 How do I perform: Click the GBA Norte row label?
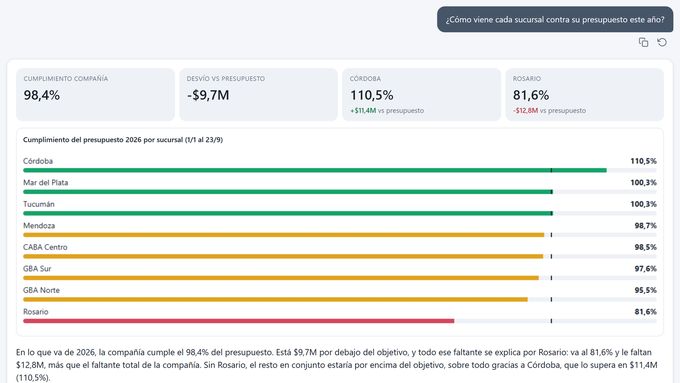tap(41, 290)
